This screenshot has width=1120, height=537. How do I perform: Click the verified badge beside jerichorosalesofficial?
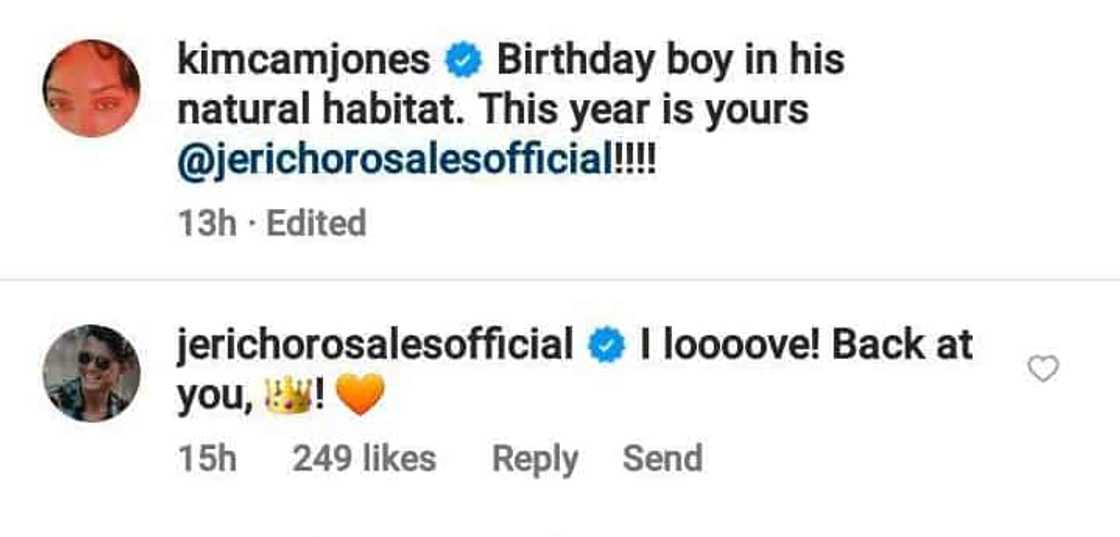(604, 347)
